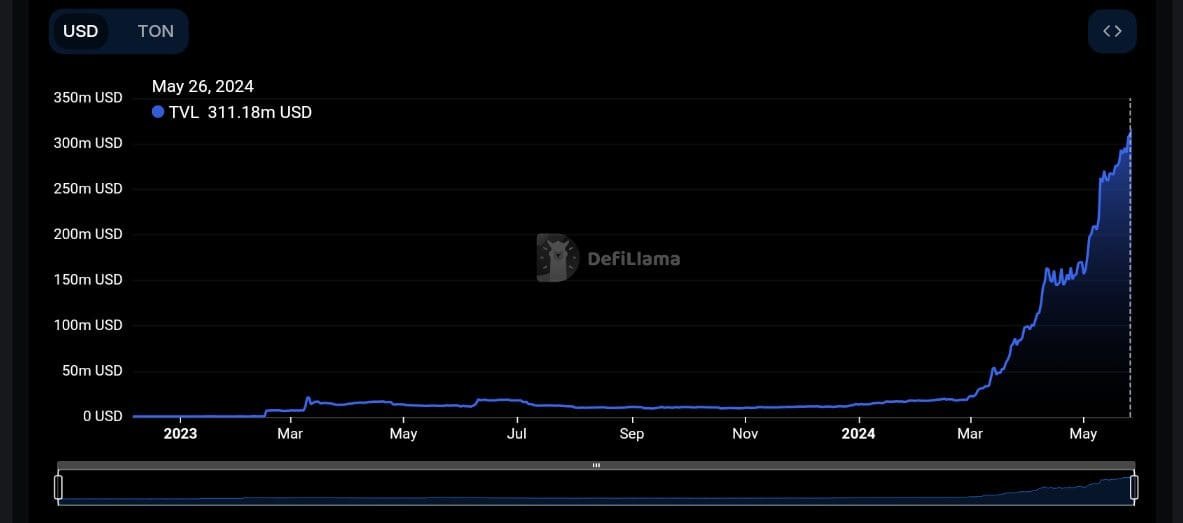Click the '50m USD' axis label
Viewport: 1183px width, 523px height.
(x=91, y=371)
